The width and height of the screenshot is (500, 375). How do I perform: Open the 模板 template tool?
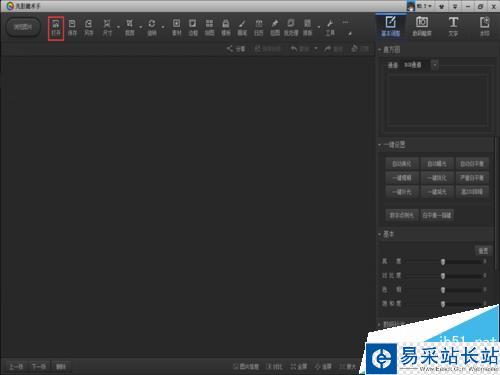point(226,28)
